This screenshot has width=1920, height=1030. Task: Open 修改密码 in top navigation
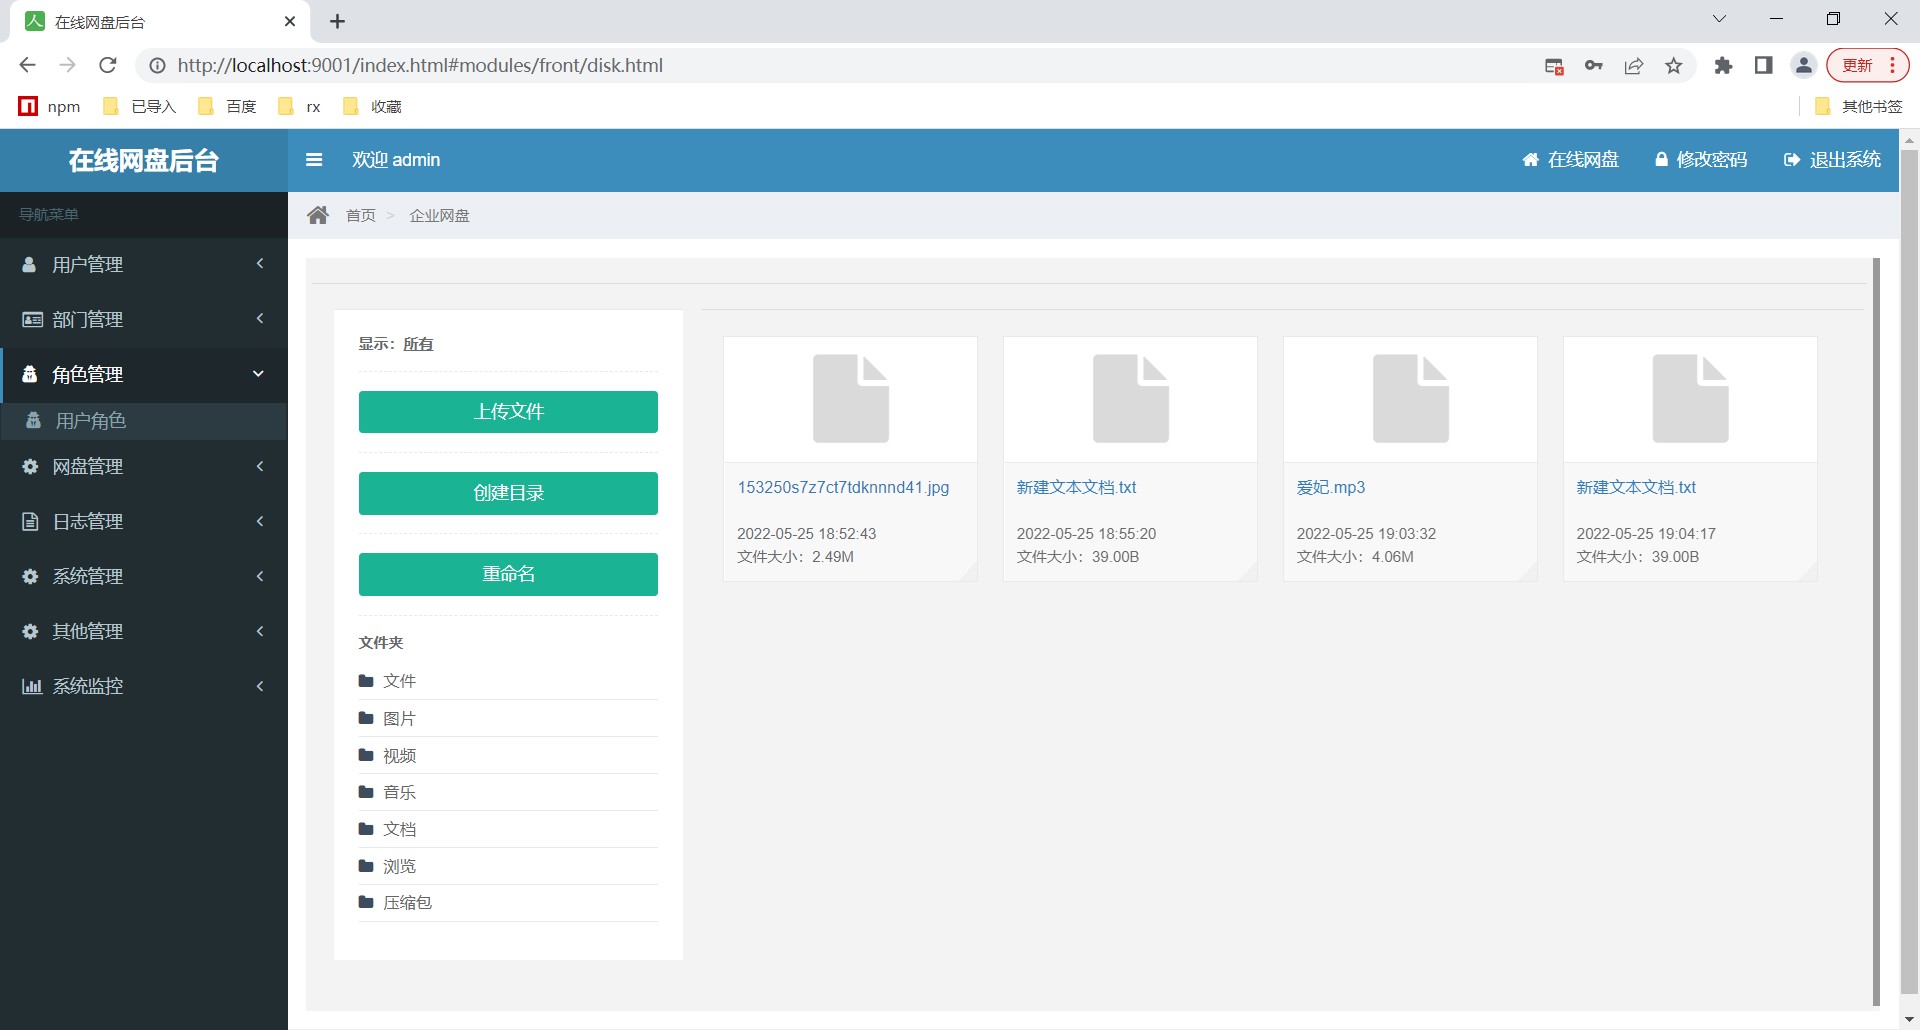pyautogui.click(x=1701, y=160)
